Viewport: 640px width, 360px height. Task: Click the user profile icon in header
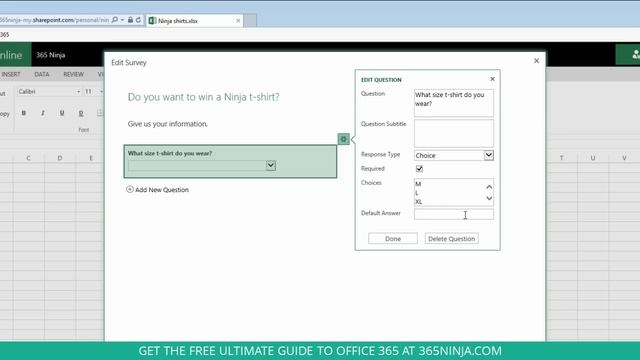point(635,54)
